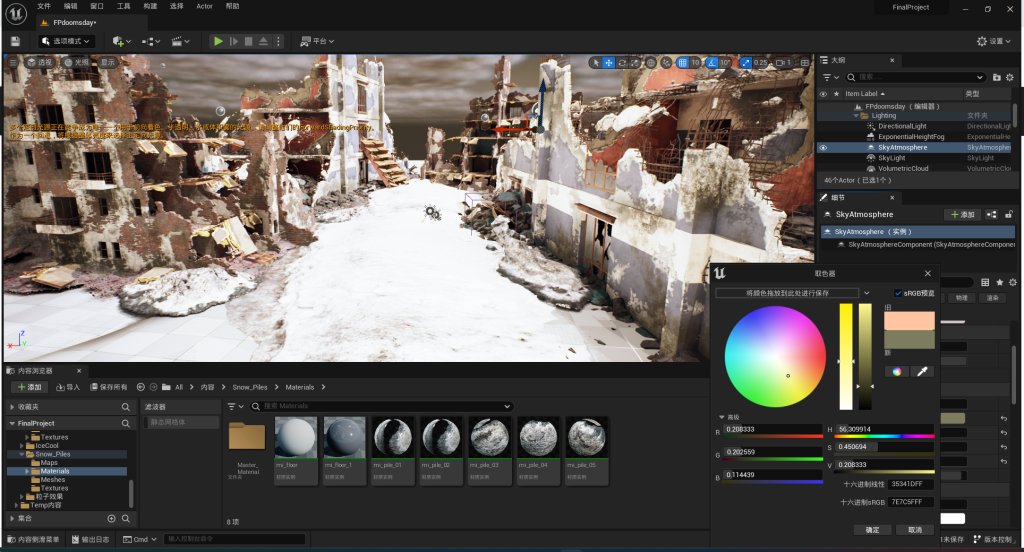Activate the Translate transform tool
Viewport: 1024px width, 552px height.
click(609, 63)
